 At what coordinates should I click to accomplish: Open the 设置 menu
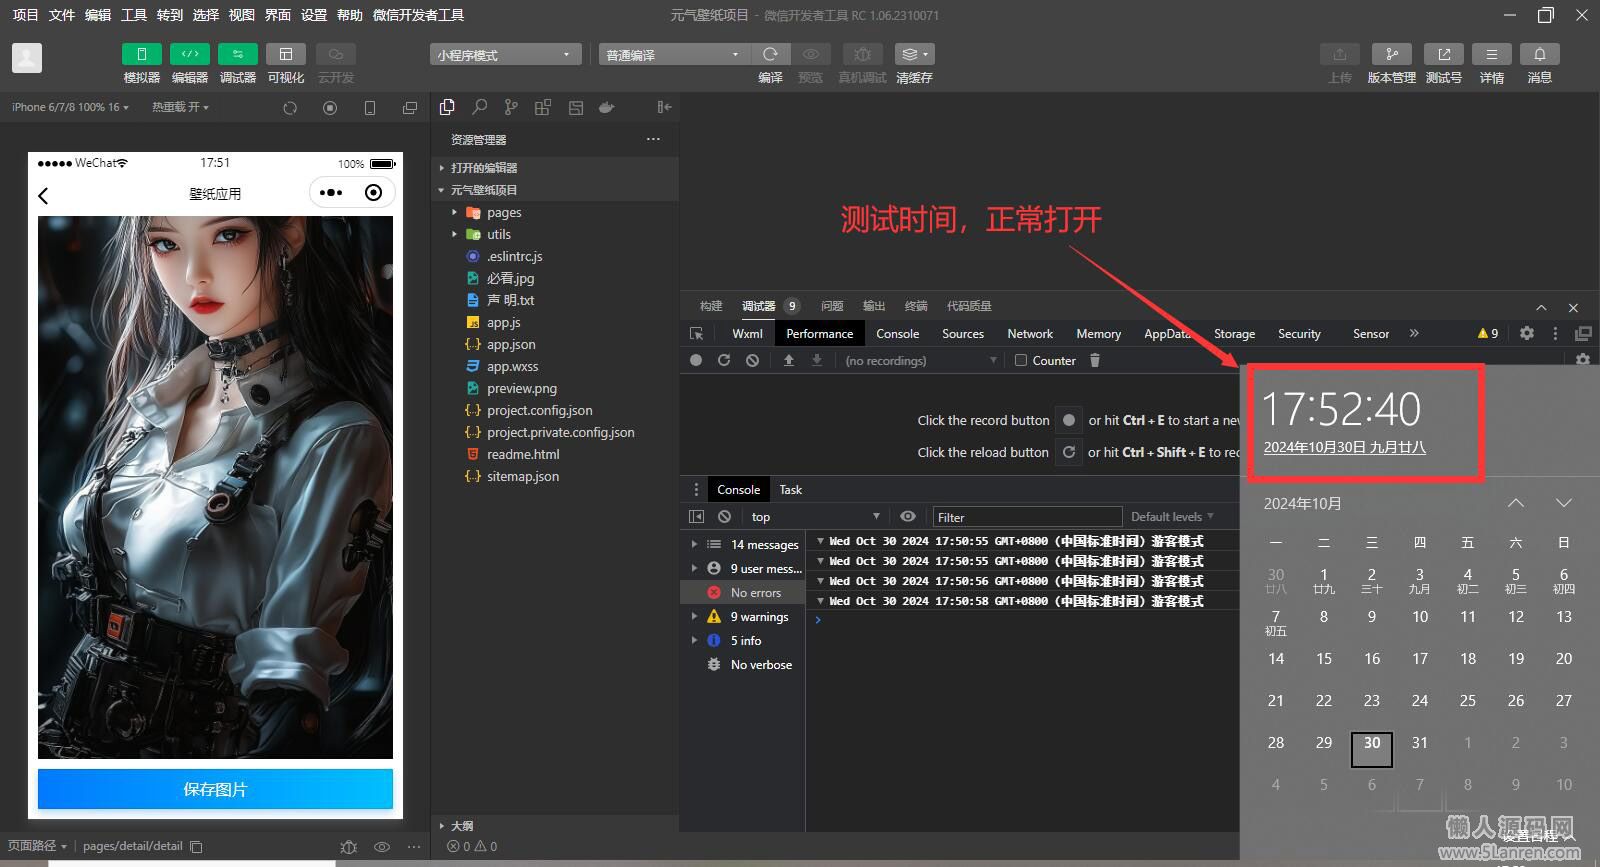click(314, 15)
